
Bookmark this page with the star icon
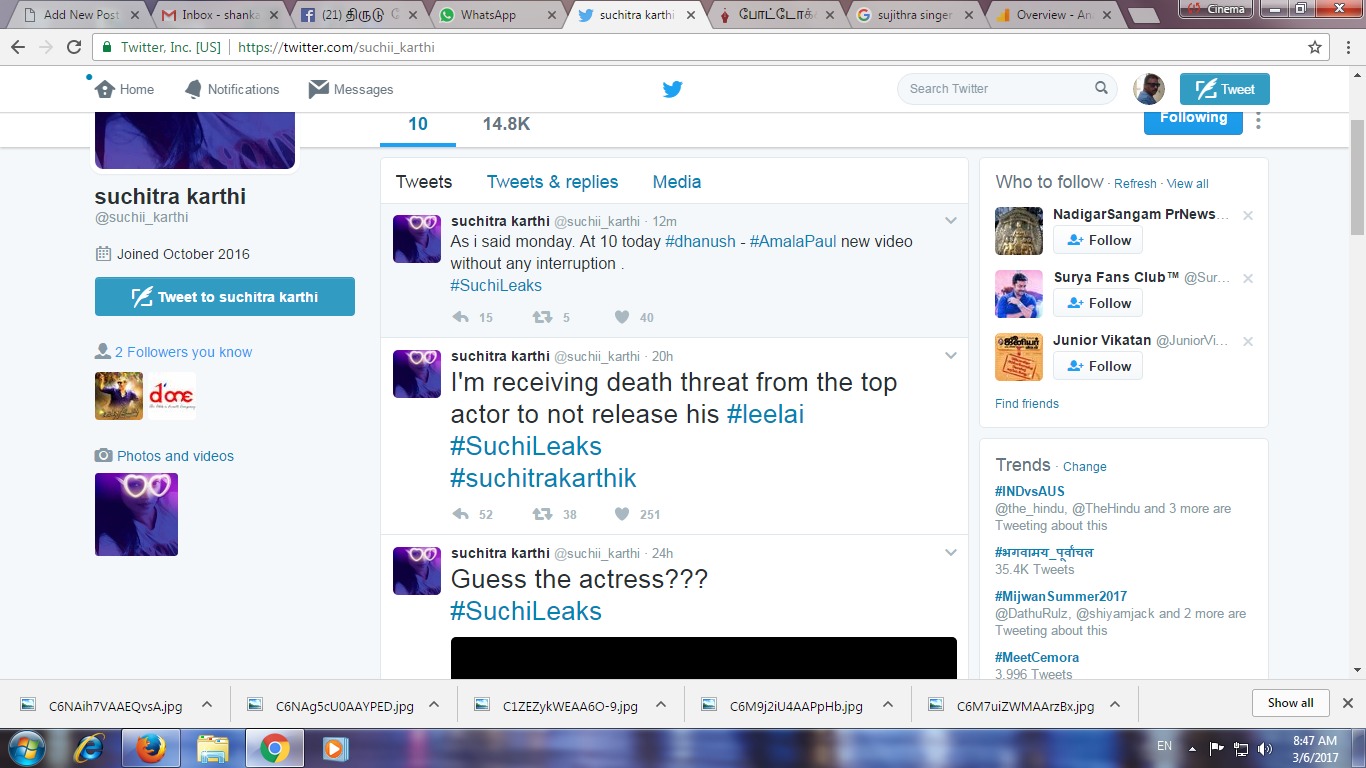click(x=1315, y=47)
